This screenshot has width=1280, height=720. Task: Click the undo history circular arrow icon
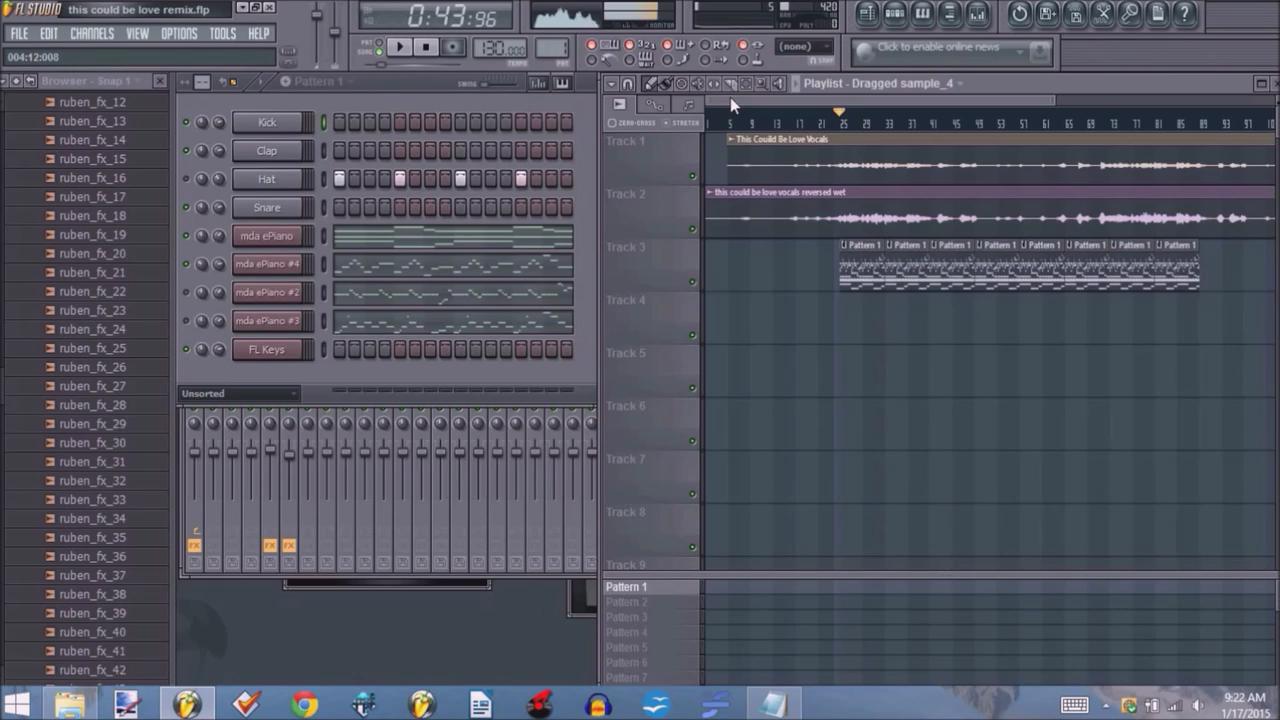click(x=1019, y=14)
